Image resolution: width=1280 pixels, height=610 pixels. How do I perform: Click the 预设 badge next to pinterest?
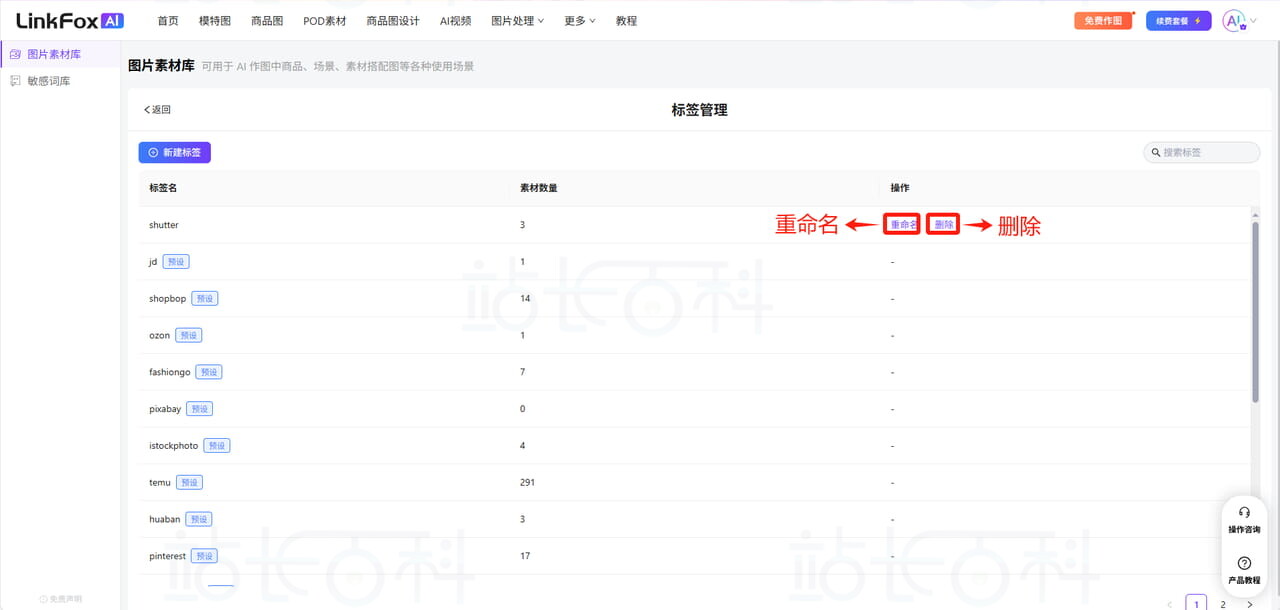204,556
